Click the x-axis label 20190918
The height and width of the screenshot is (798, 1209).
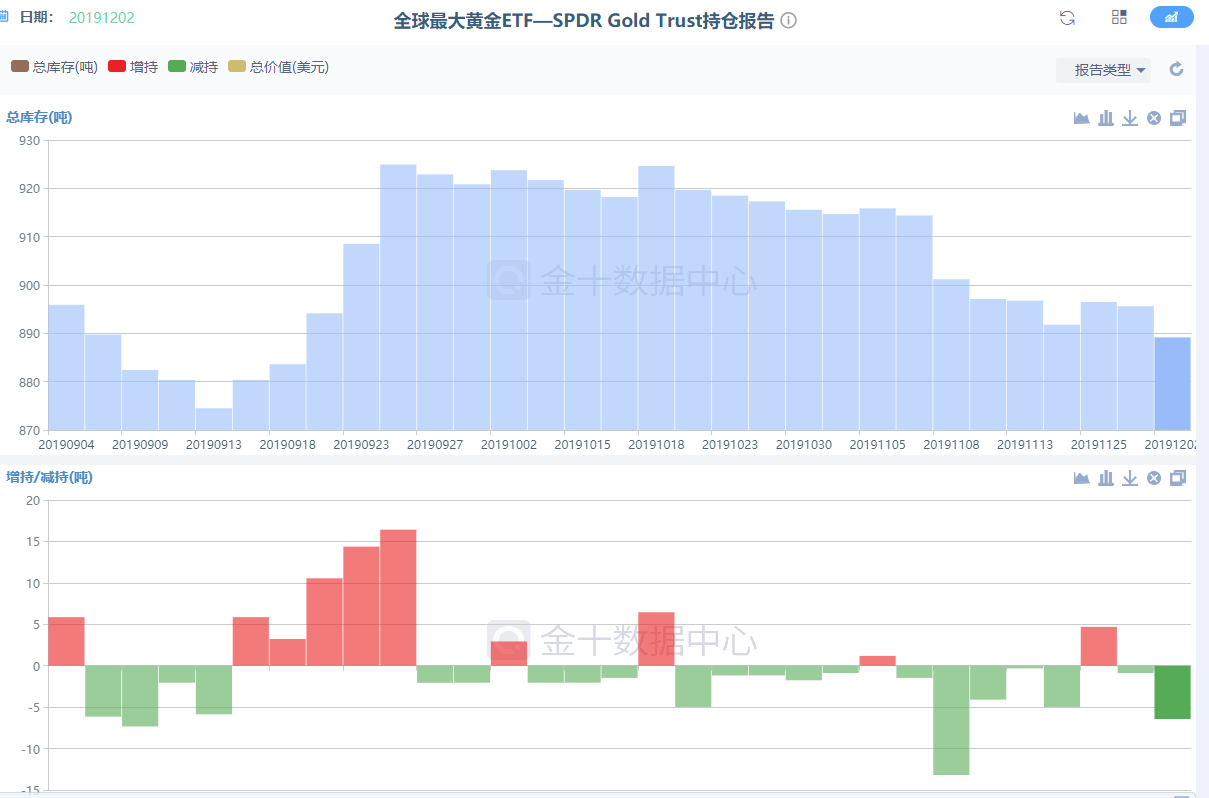click(x=288, y=444)
